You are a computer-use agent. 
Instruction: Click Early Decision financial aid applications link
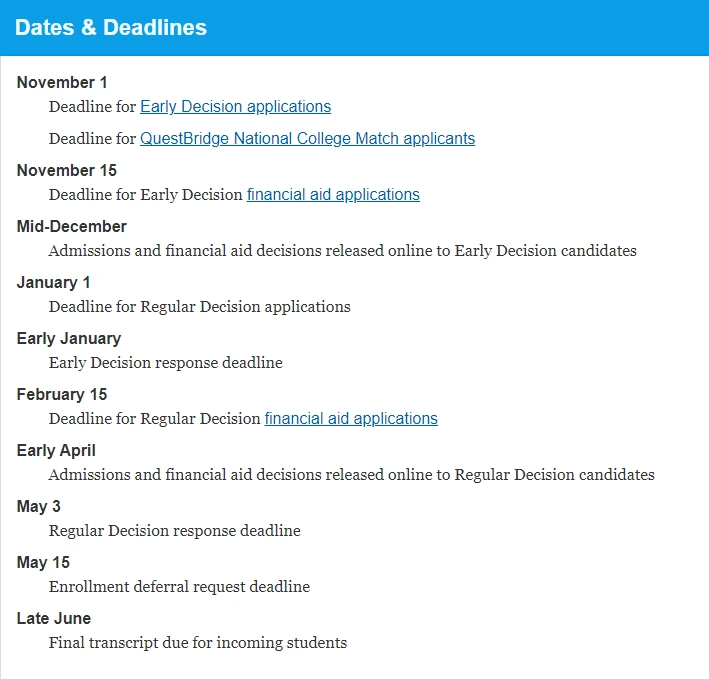pyautogui.click(x=333, y=194)
